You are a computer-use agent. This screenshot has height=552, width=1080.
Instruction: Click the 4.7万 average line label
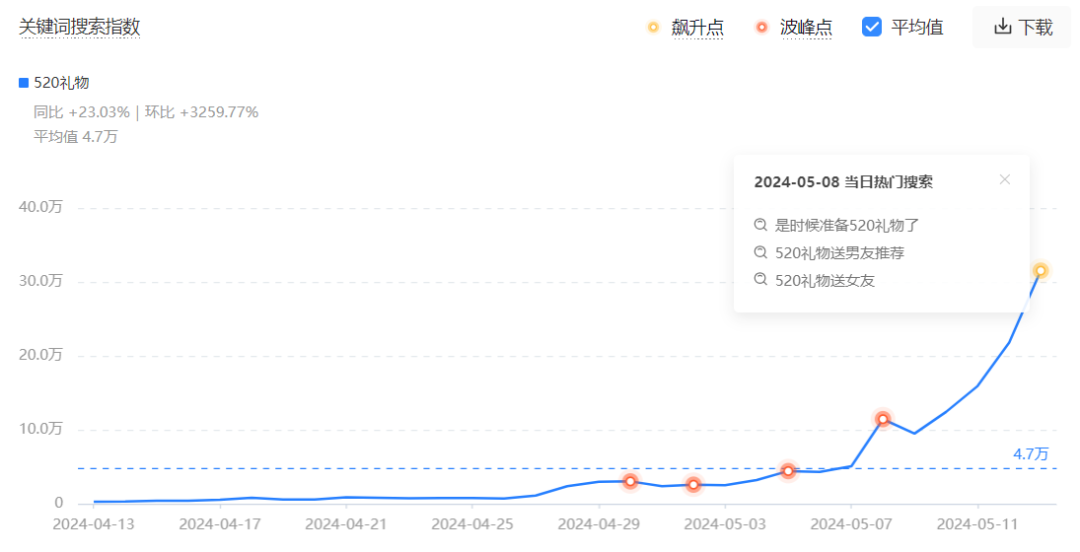1030,454
